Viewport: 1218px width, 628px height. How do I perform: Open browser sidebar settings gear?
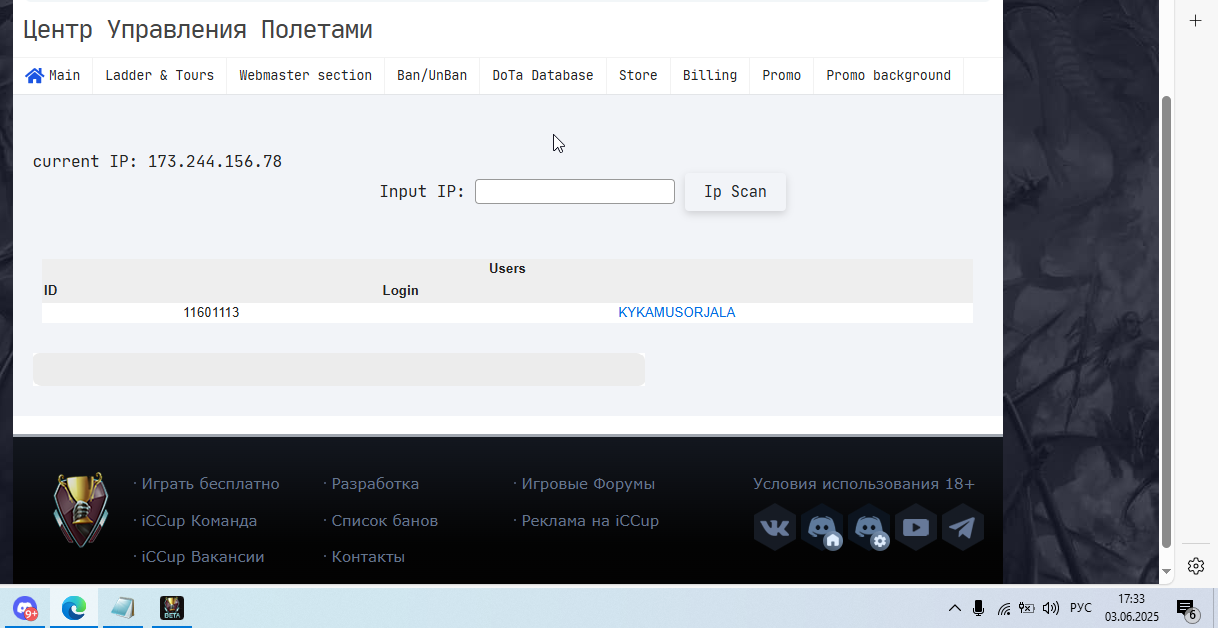point(1195,566)
